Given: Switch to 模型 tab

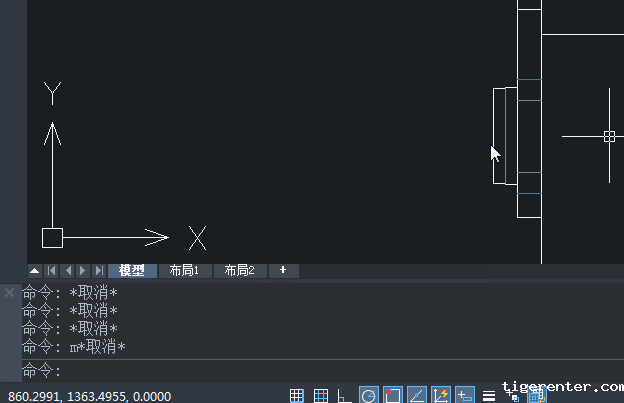Looking at the screenshot, I should click(132, 271).
